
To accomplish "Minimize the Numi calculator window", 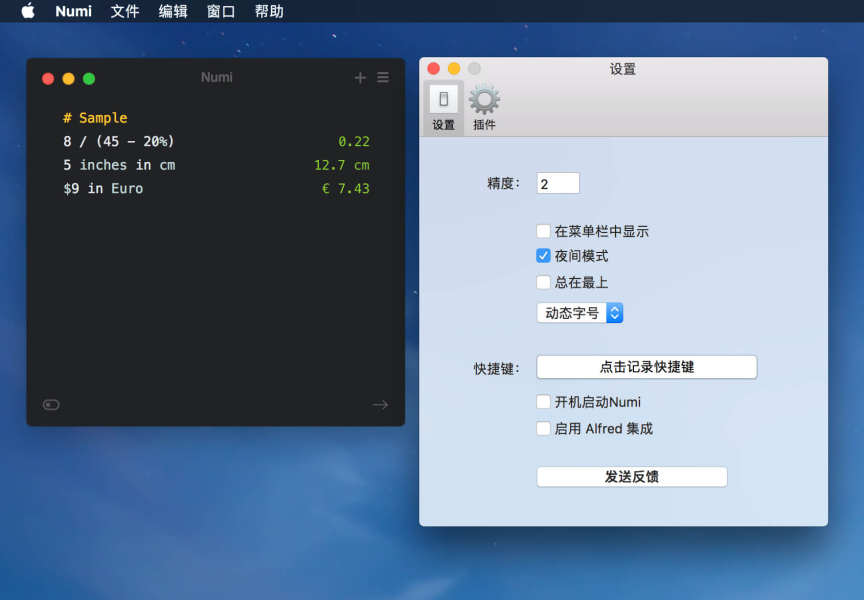I will 68,79.
